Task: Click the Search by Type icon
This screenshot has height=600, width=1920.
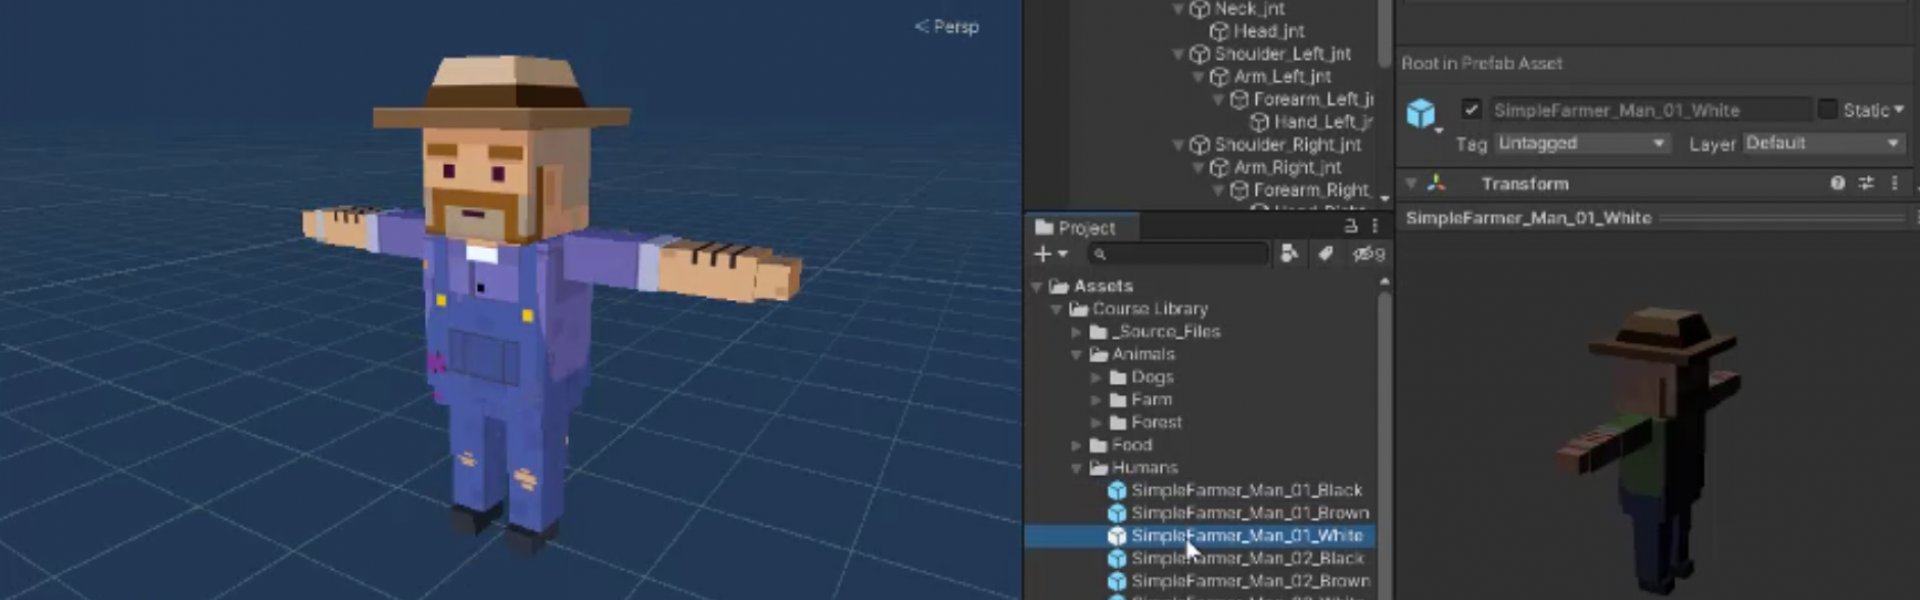Action: tap(1289, 254)
